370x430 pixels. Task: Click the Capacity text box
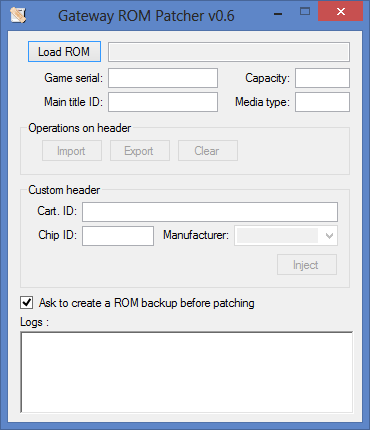(322, 78)
